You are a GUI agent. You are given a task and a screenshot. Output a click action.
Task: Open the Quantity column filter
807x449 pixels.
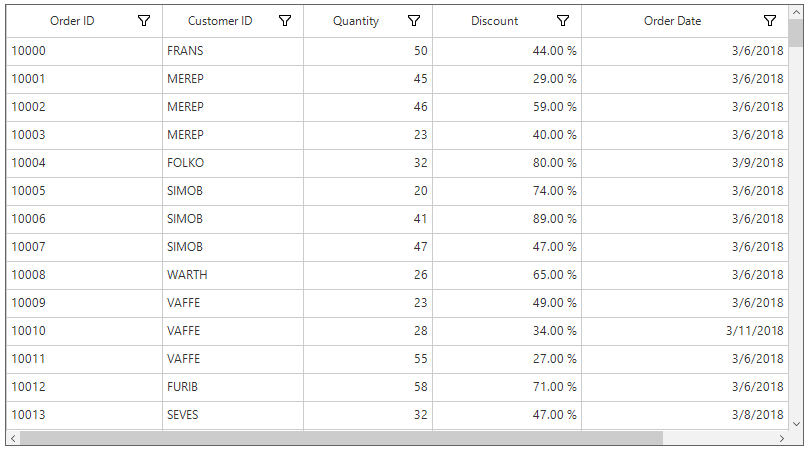click(414, 21)
